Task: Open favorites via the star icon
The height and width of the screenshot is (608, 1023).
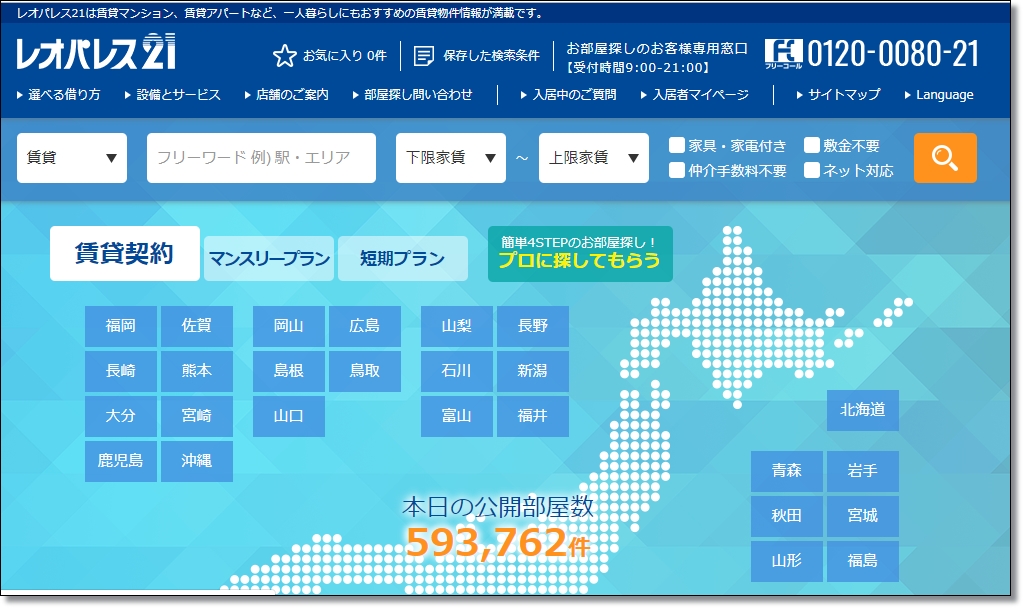Action: [x=284, y=56]
